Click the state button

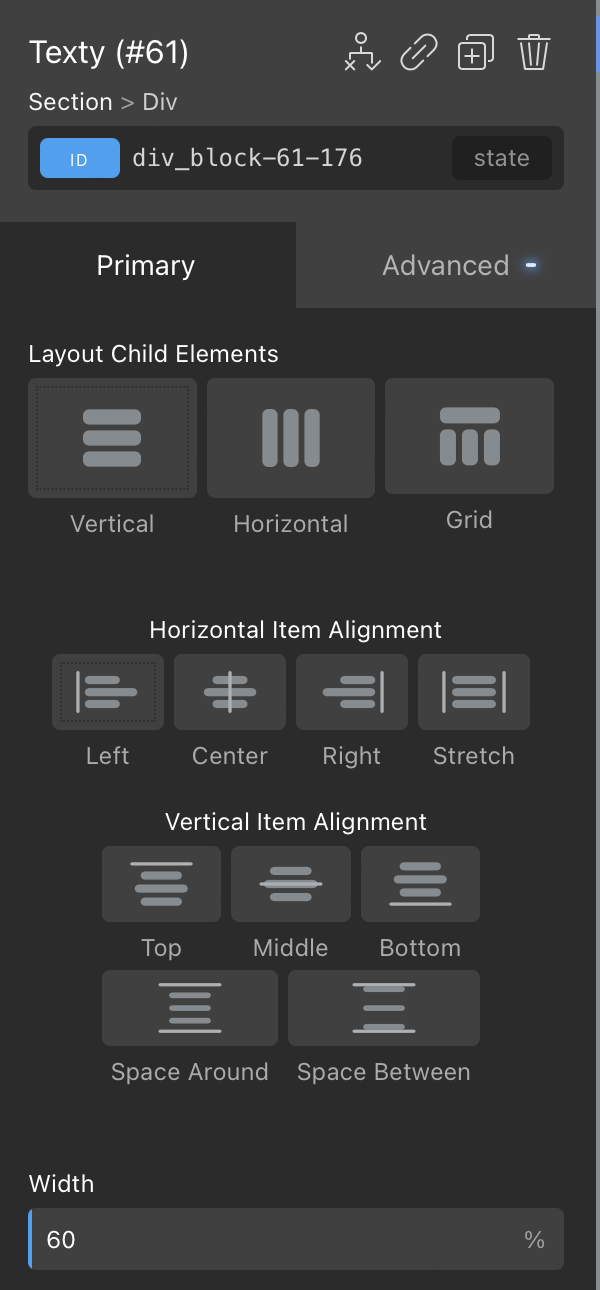[501, 158]
